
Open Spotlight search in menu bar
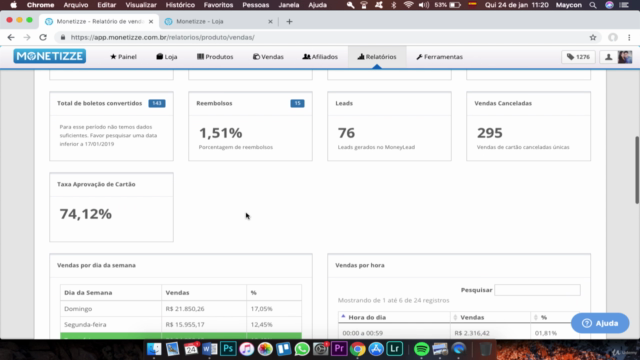tap(593, 5)
